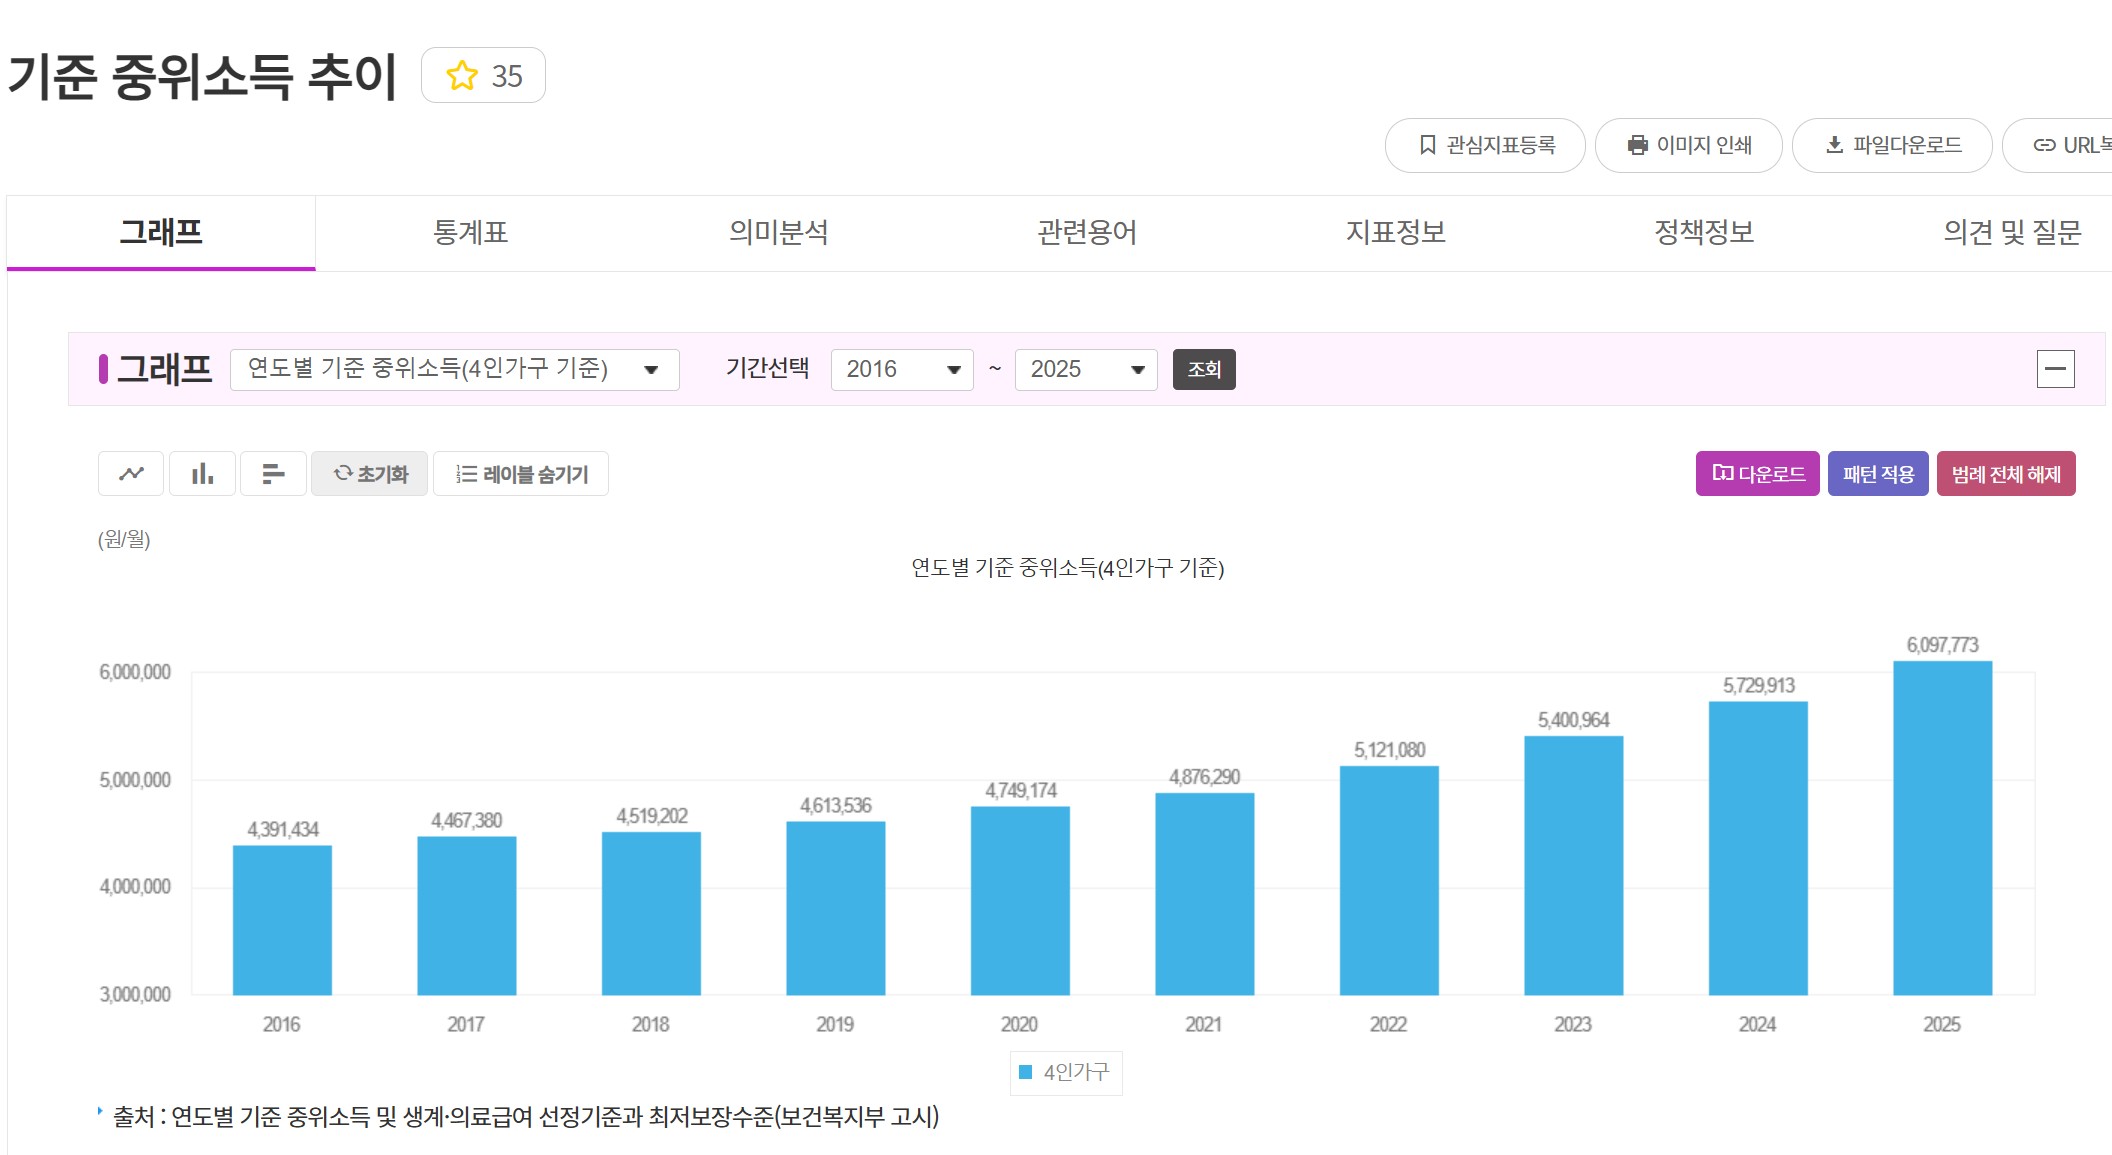Open the end year 2025 dropdown

tap(1084, 369)
